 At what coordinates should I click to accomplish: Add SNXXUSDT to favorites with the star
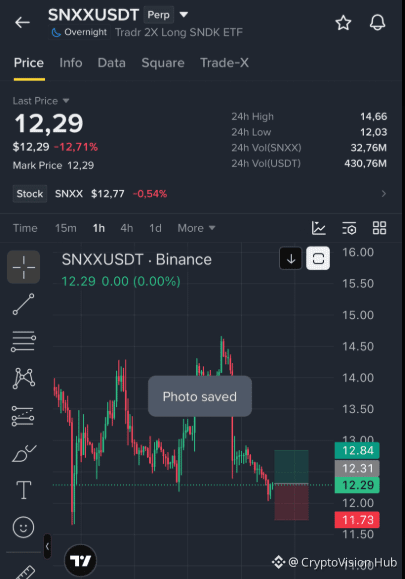pyautogui.click(x=343, y=23)
